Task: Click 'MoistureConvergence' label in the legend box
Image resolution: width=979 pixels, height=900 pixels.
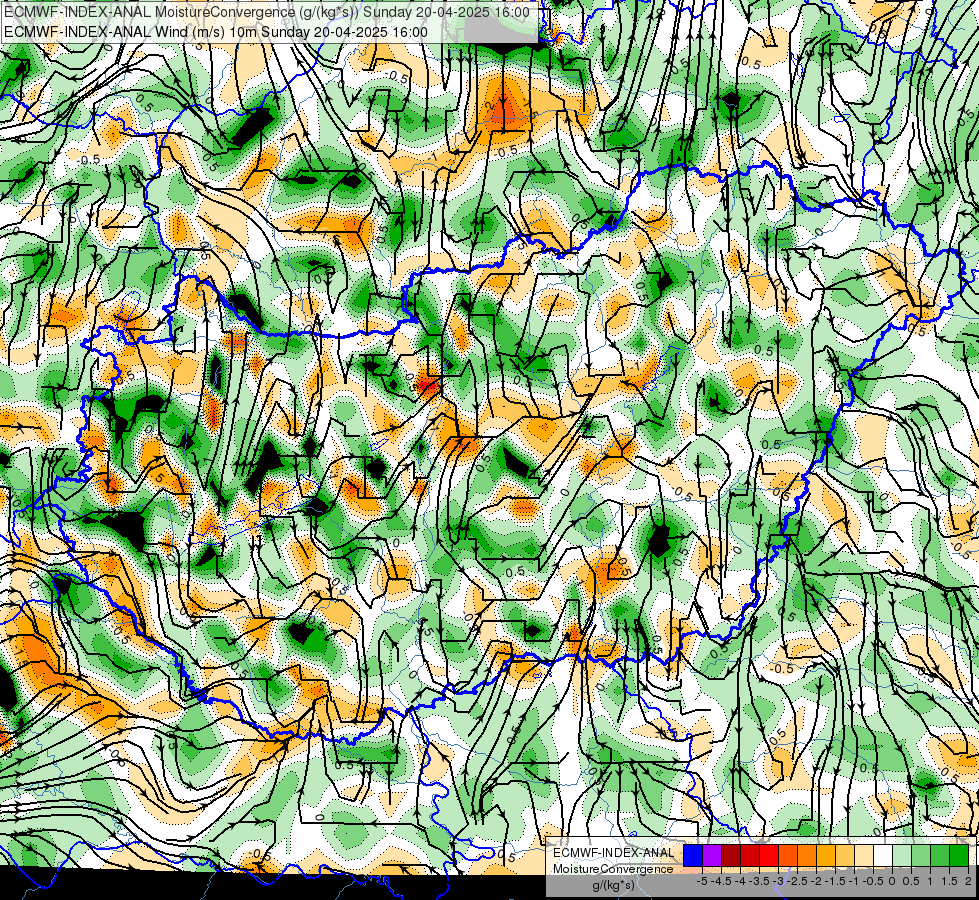Action: 613,869
